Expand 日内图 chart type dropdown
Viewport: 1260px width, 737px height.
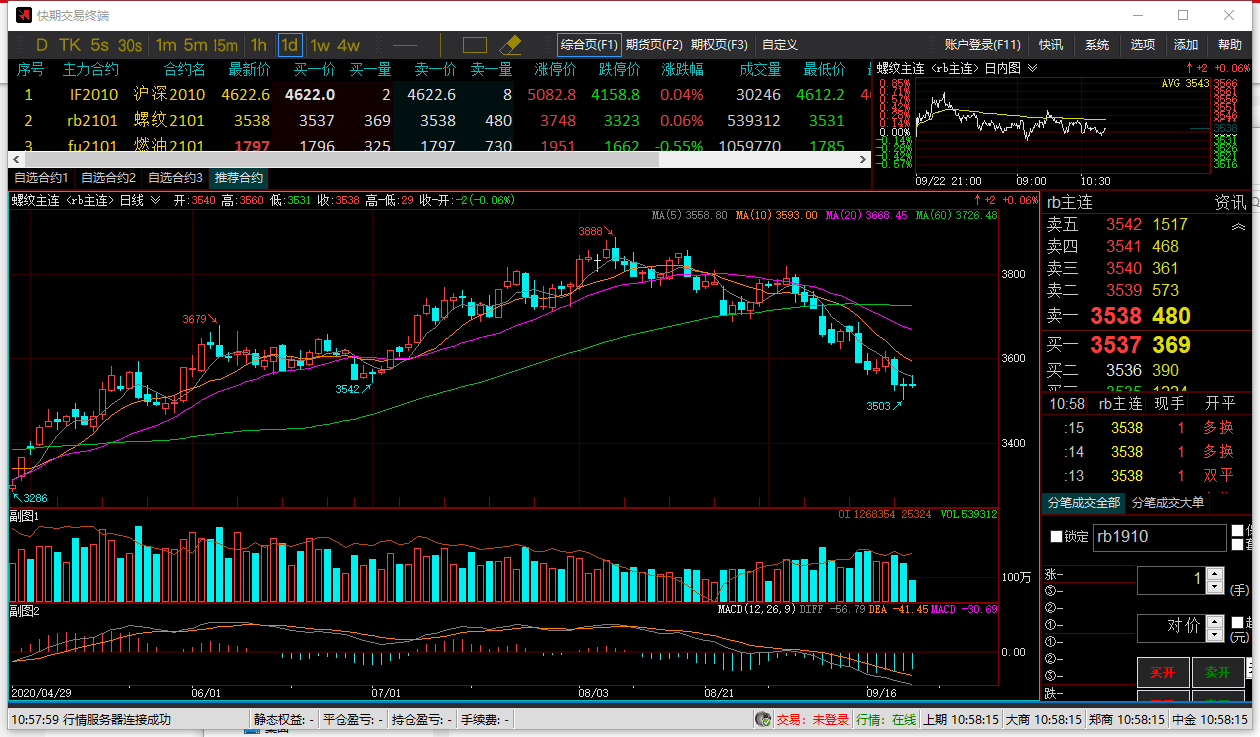pyautogui.click(x=1032, y=69)
